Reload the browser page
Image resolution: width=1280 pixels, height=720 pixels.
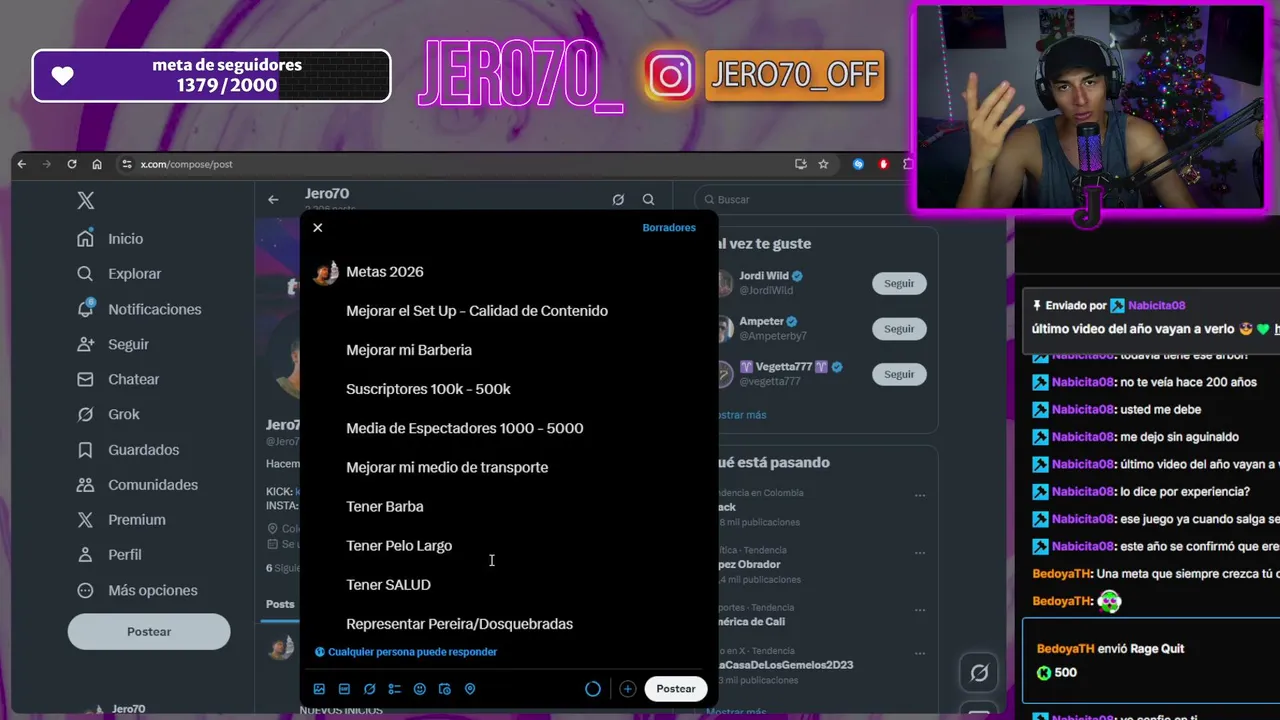click(x=72, y=164)
